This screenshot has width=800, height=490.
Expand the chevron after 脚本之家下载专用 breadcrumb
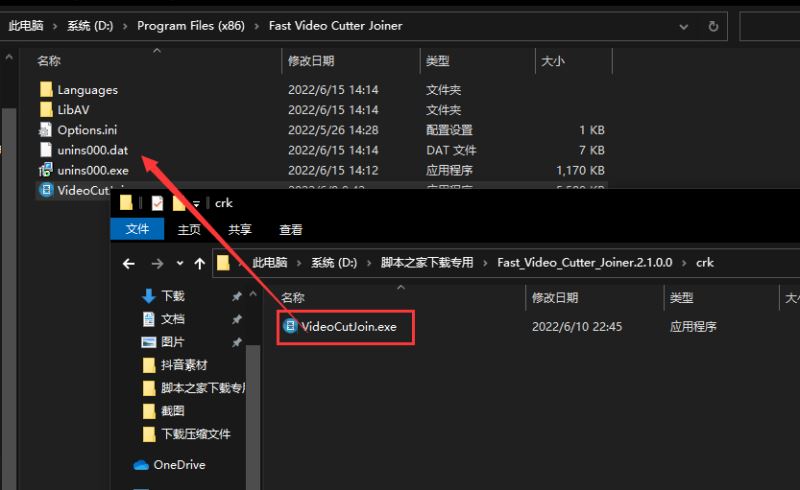[x=485, y=263]
